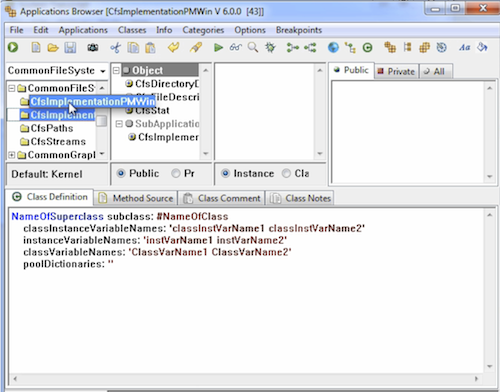Click the bug debug toolbar icon
The height and width of the screenshot is (392, 500).
[270, 48]
